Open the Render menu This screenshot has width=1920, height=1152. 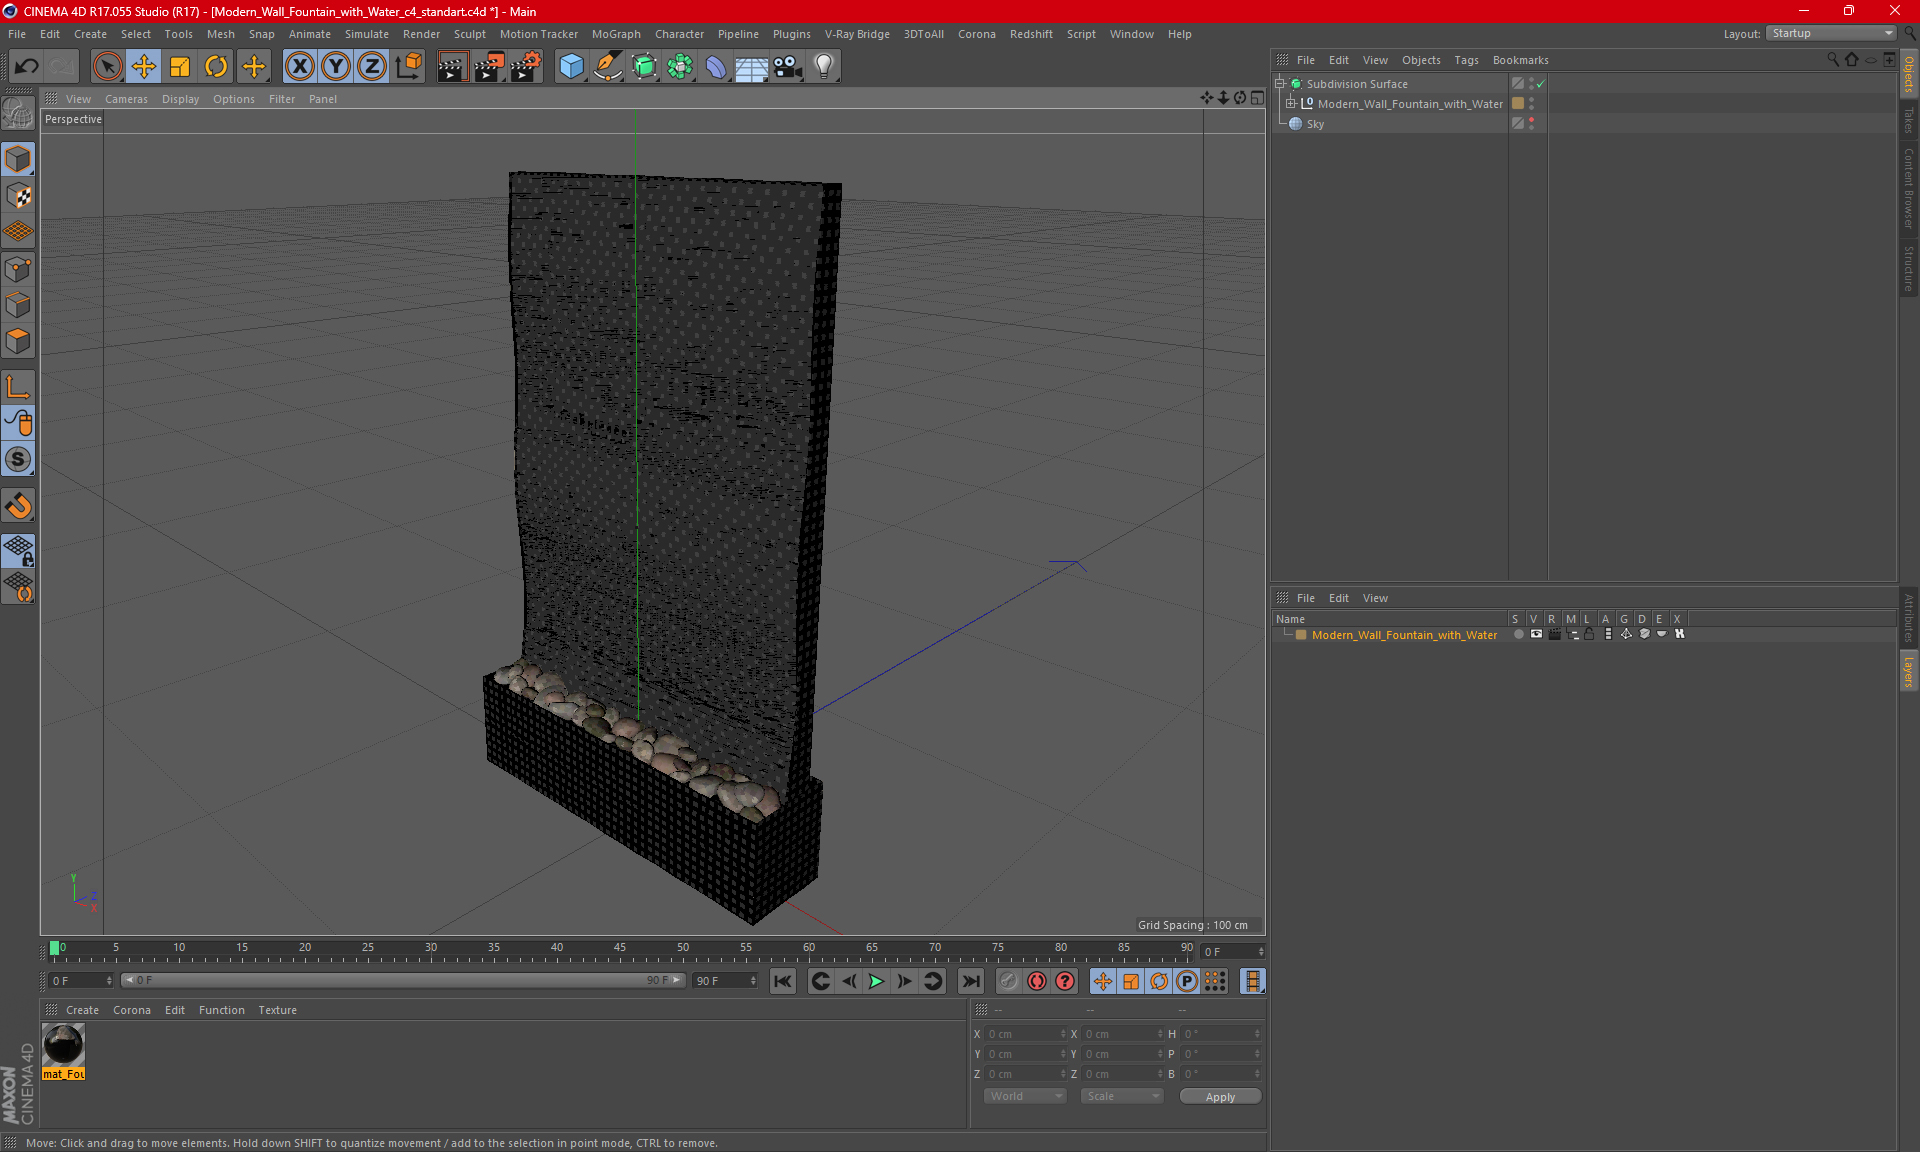click(421, 34)
